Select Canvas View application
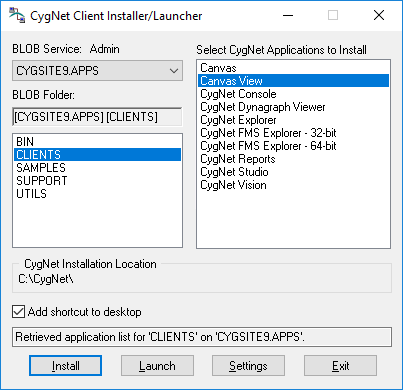The image size is (403, 390). pos(293,81)
